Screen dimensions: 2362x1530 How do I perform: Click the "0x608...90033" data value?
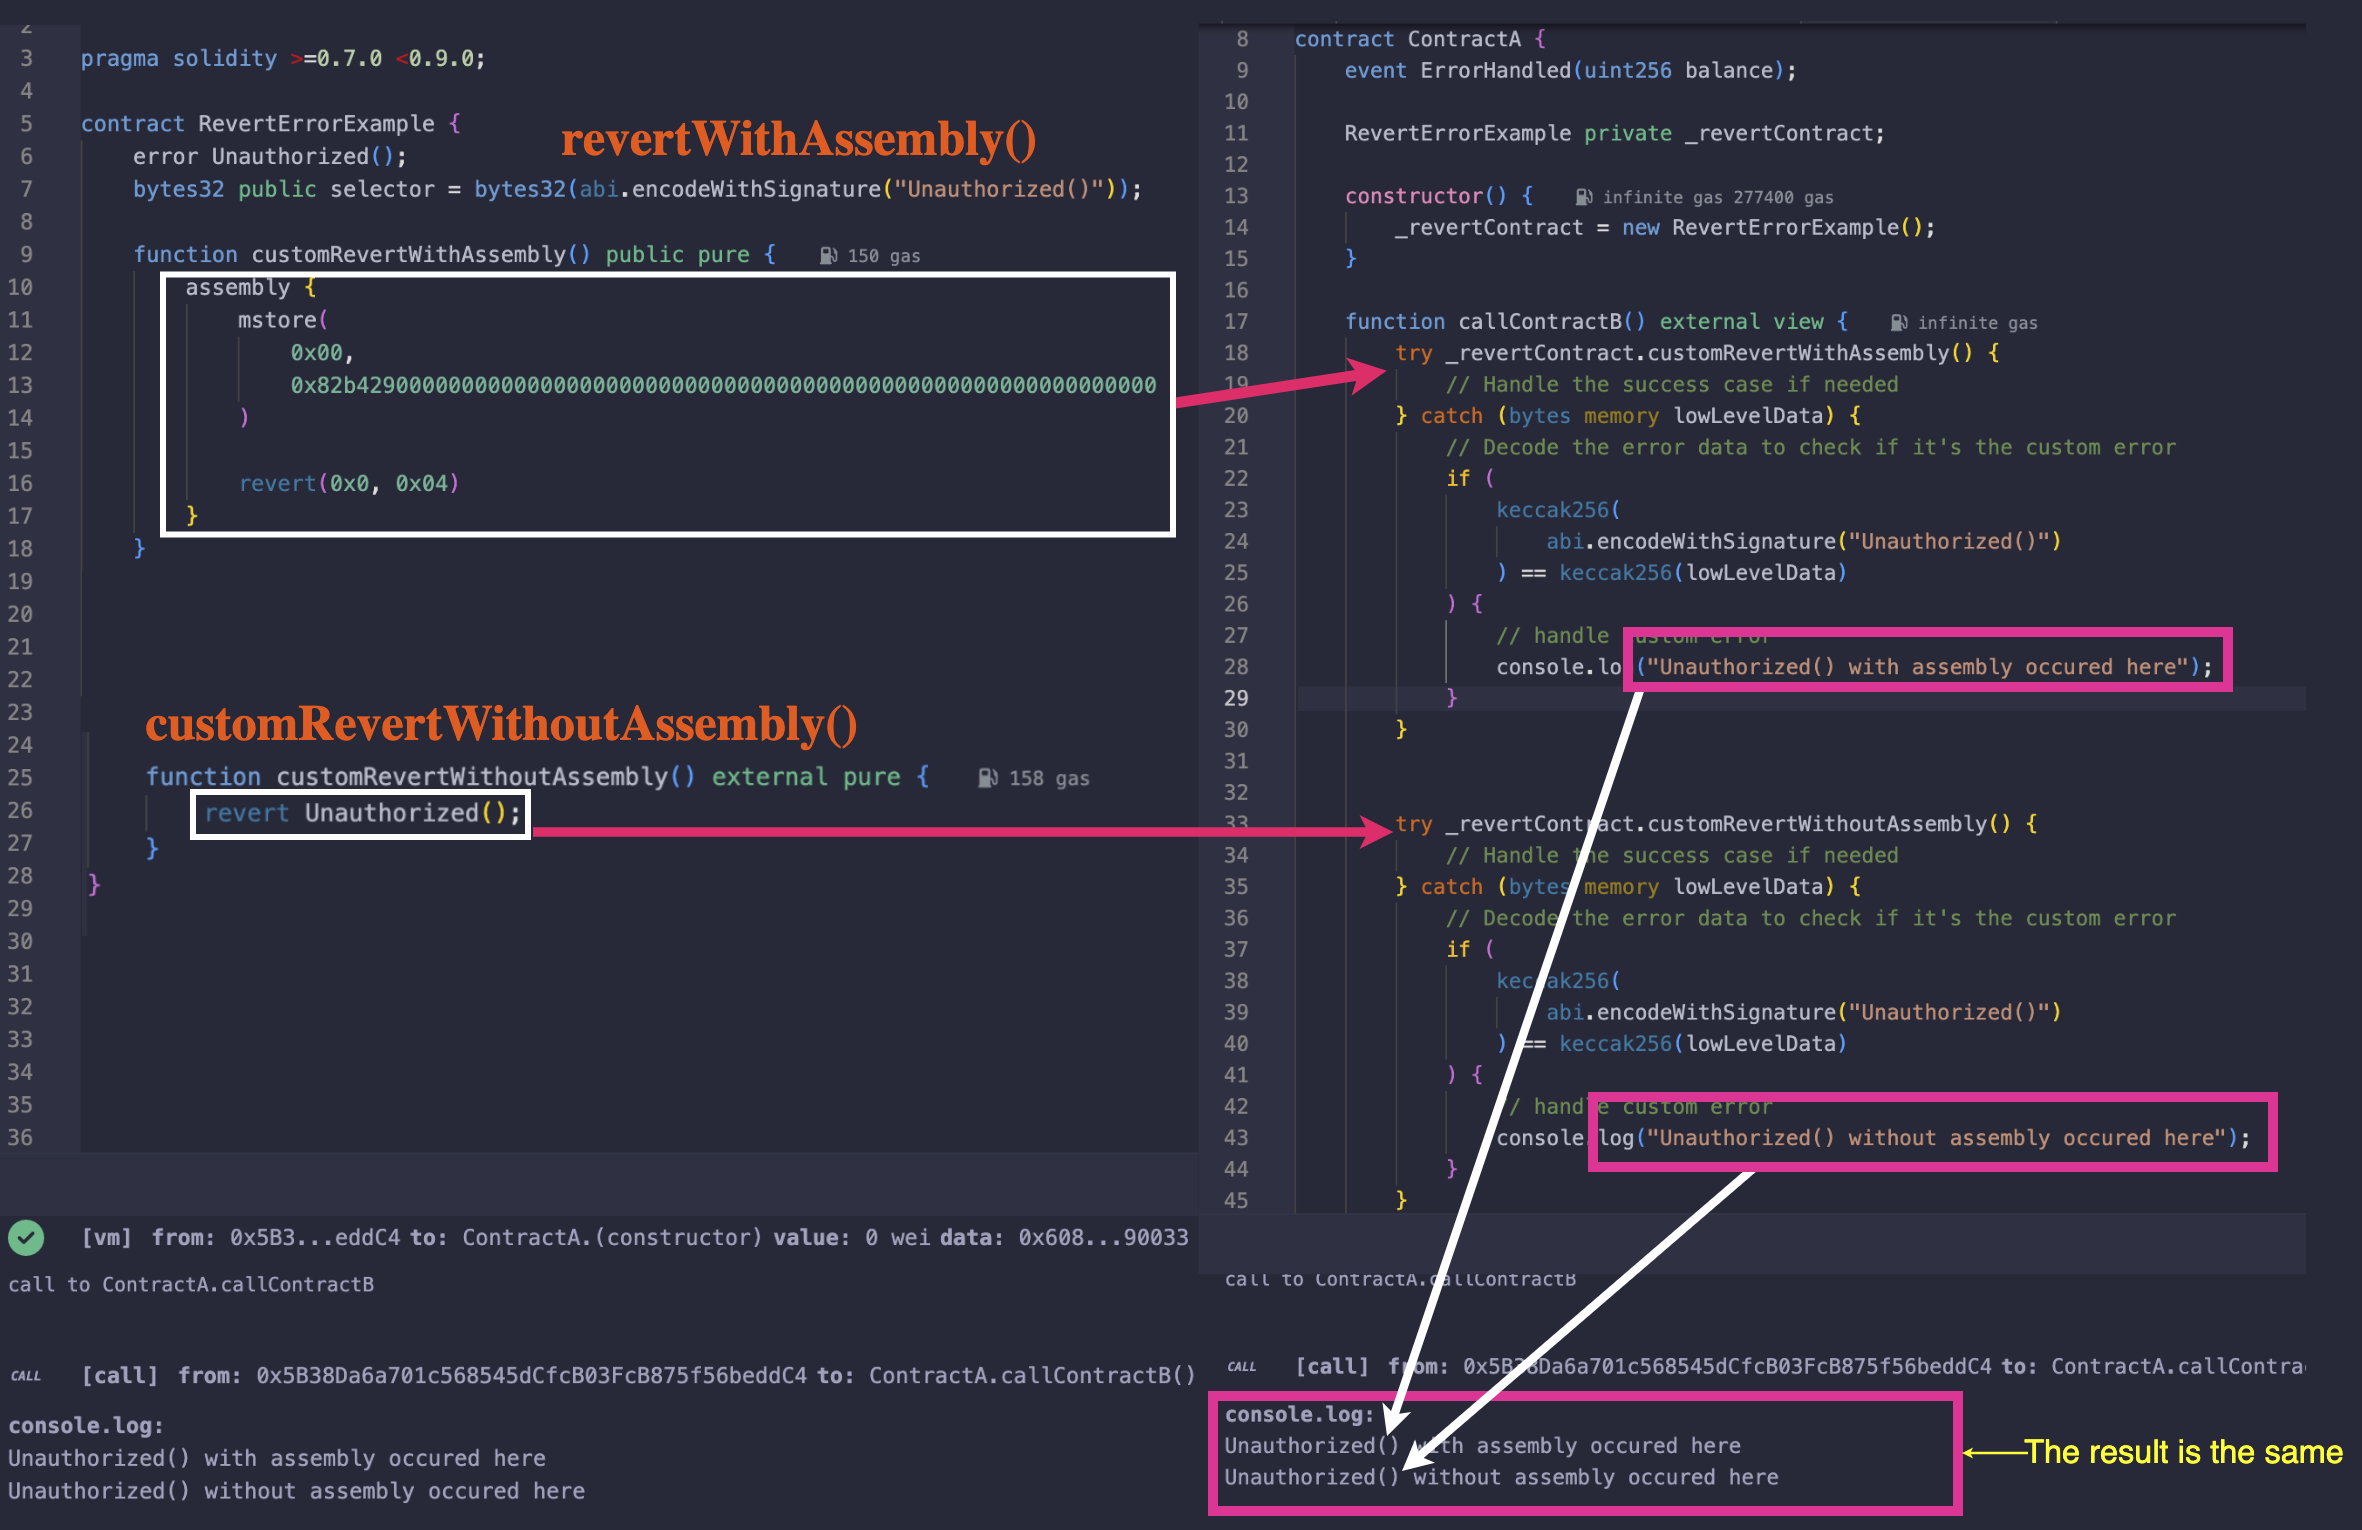click(x=1103, y=1238)
